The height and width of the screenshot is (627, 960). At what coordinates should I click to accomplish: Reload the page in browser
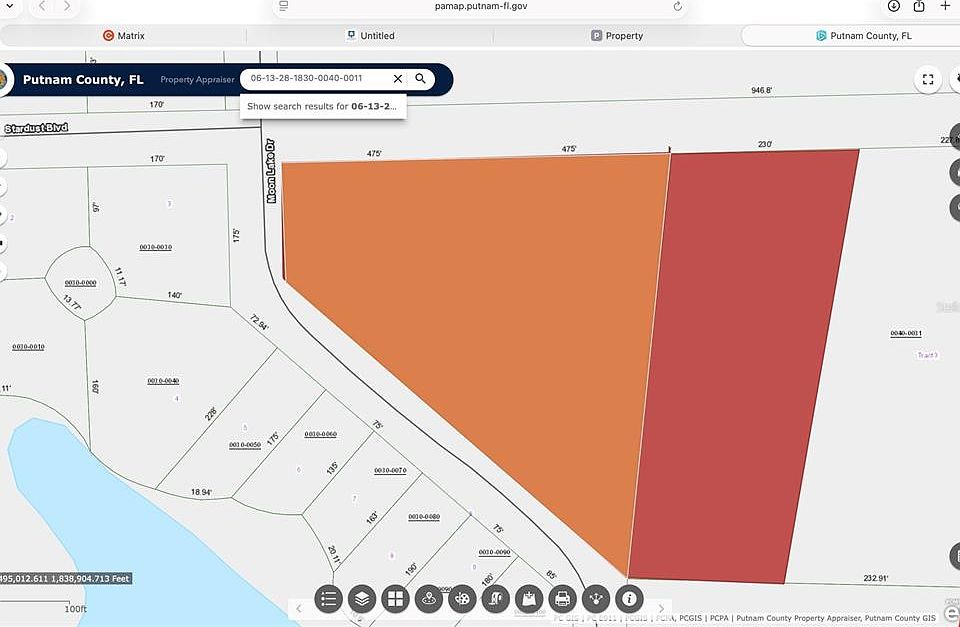(x=677, y=6)
